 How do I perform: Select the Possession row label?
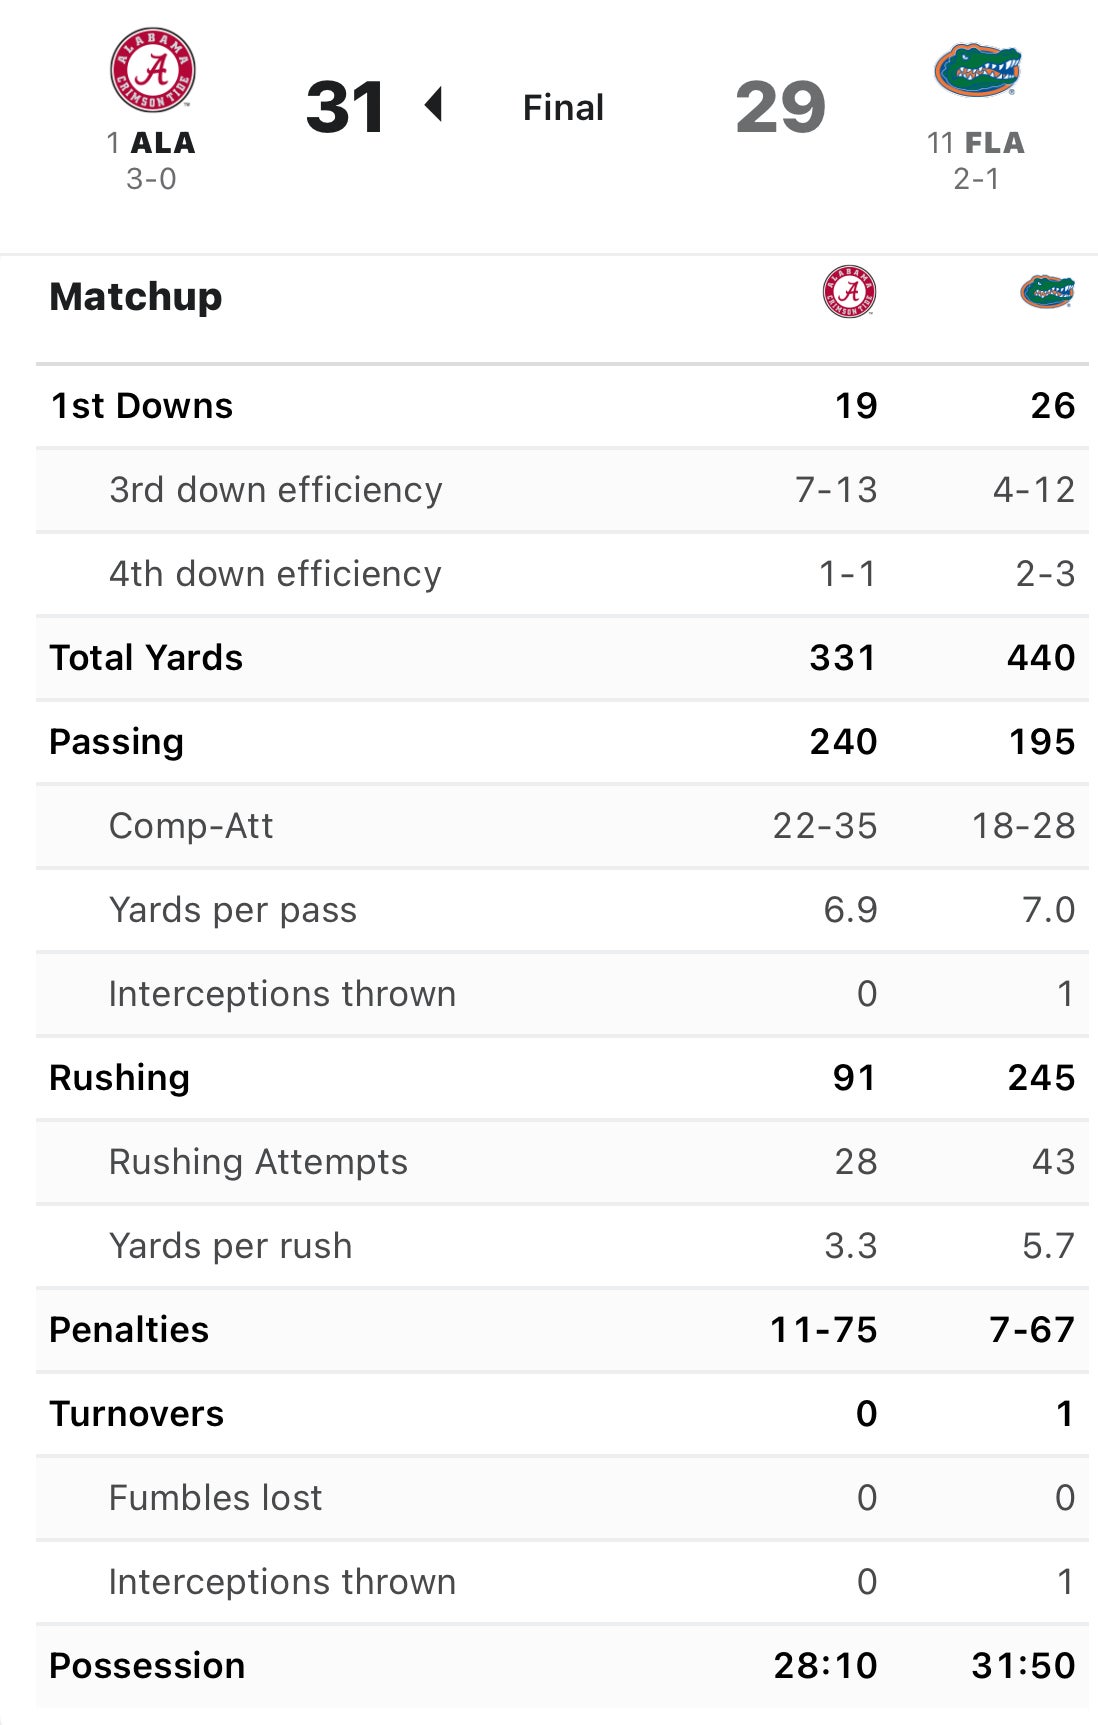tap(147, 1666)
